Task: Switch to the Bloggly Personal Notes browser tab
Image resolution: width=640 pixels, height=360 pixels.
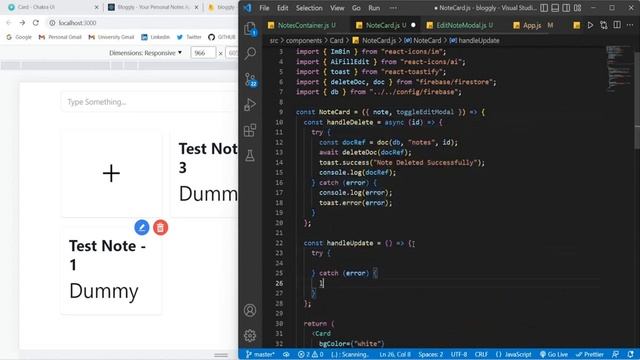Action: [153, 7]
